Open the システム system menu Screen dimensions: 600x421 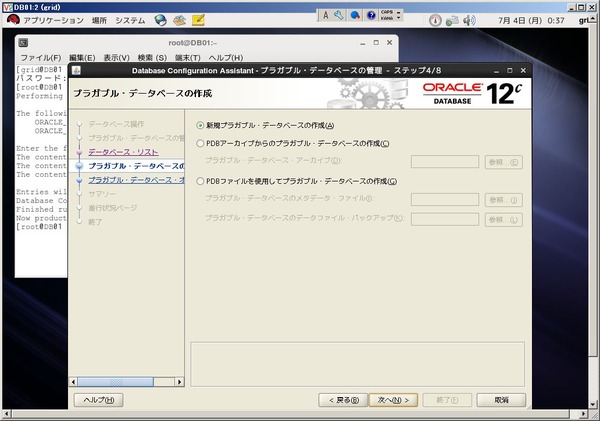(x=130, y=20)
